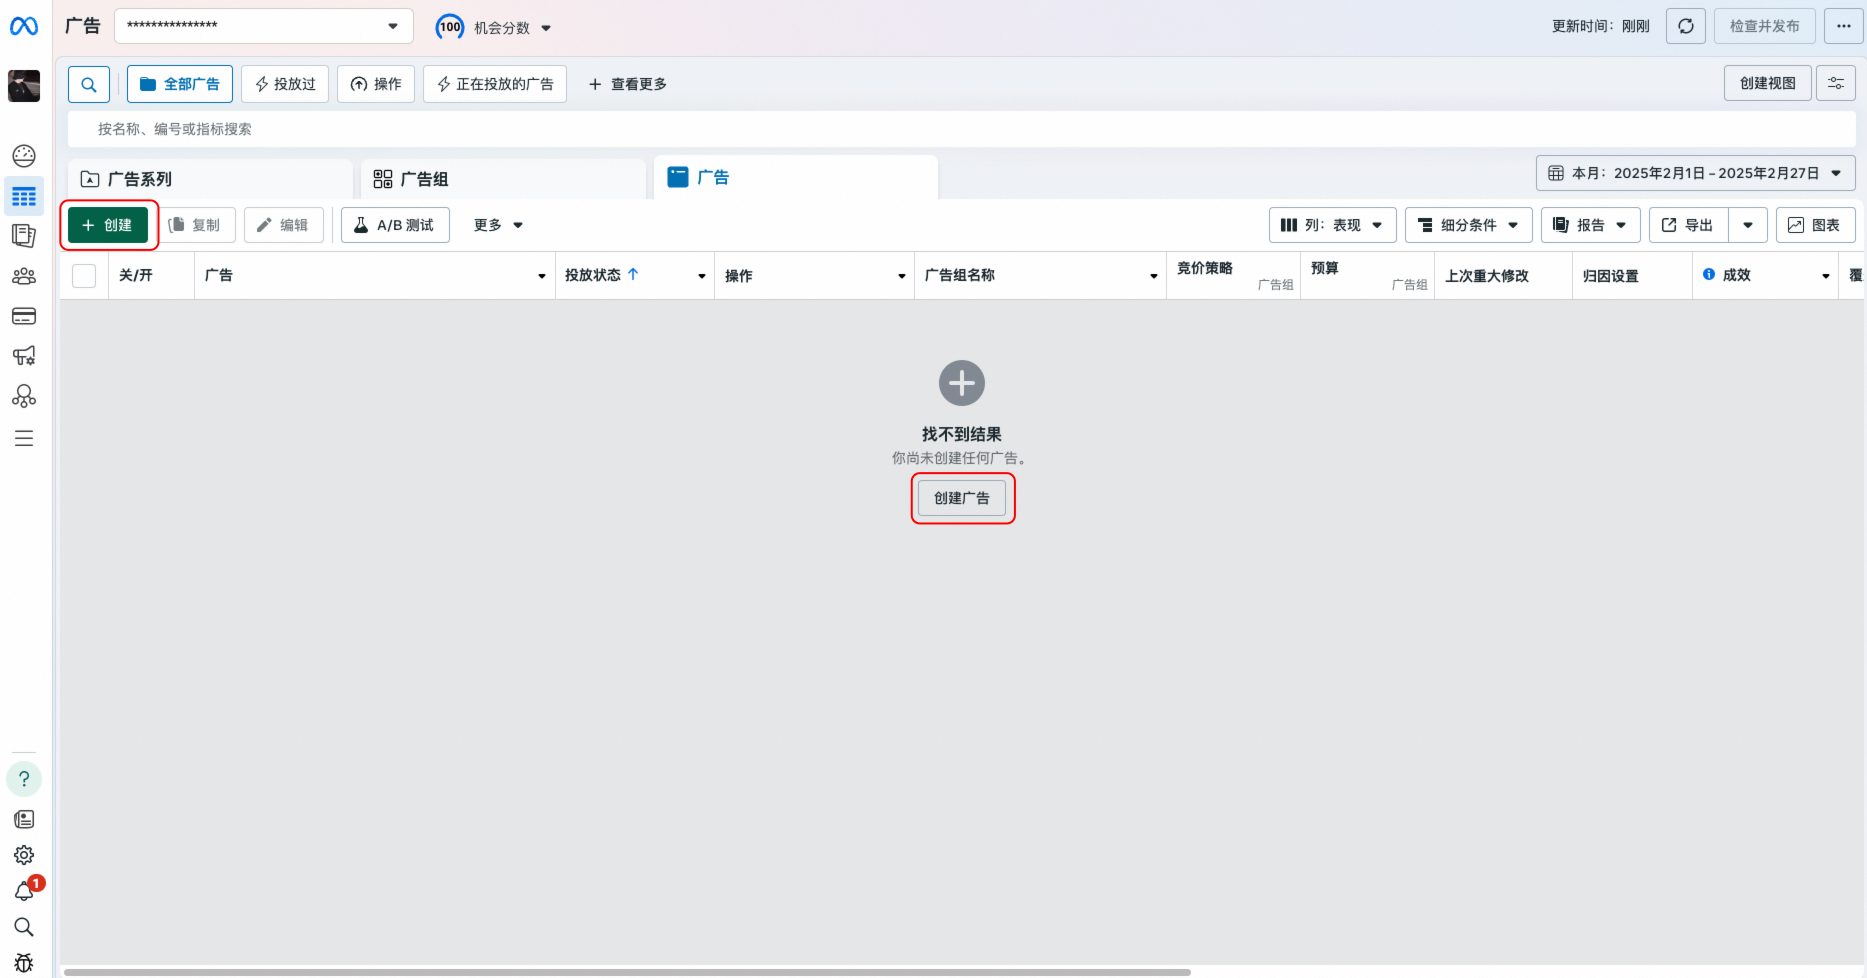
Task: Open the ad account selector dropdown
Action: pyautogui.click(x=264, y=26)
